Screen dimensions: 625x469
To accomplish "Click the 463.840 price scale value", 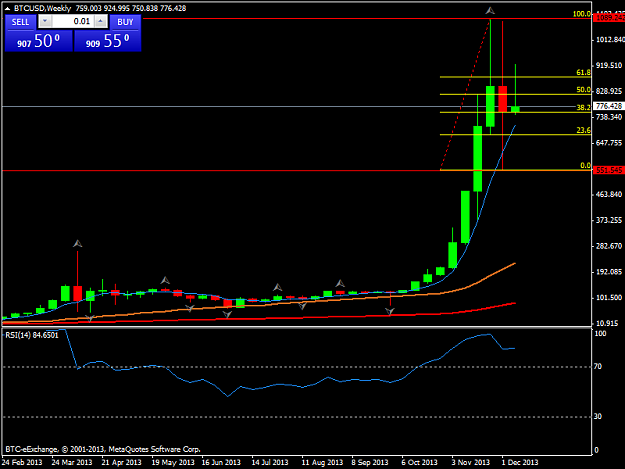I will pyautogui.click(x=609, y=194).
